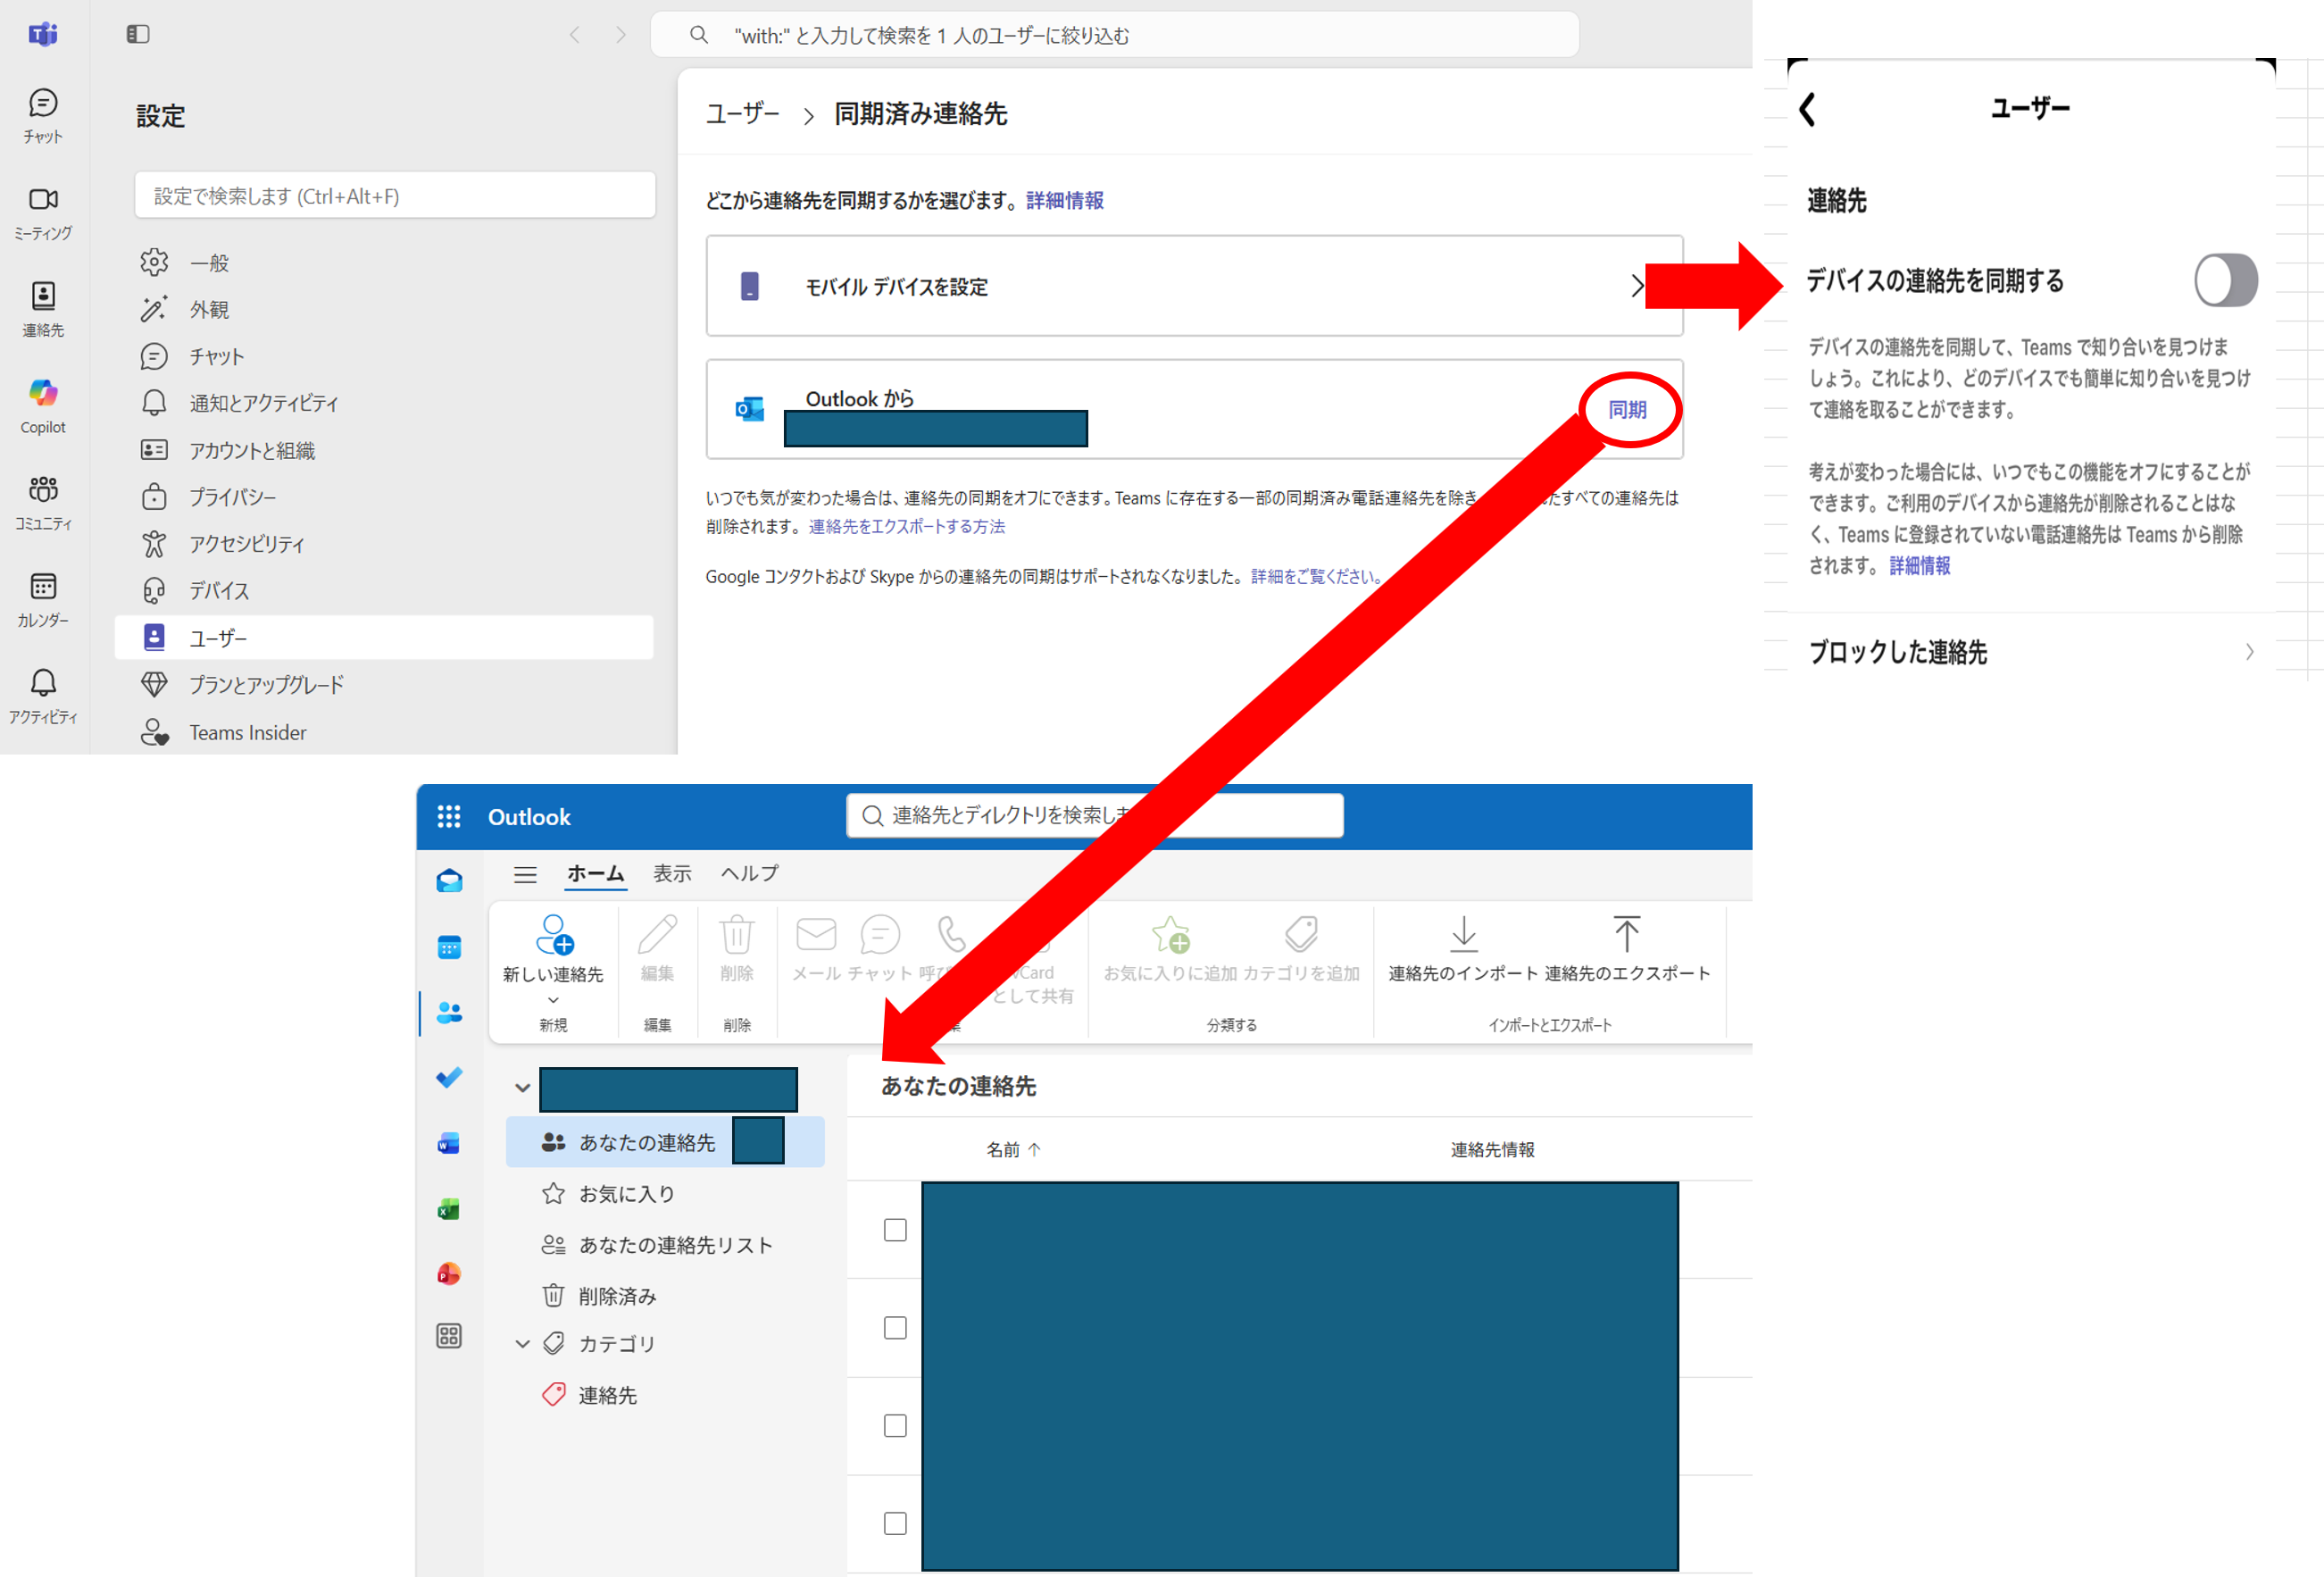Open Excel from the Outlook left rail
Screen dimensions: 2324x1577
pyautogui.click(x=449, y=1209)
